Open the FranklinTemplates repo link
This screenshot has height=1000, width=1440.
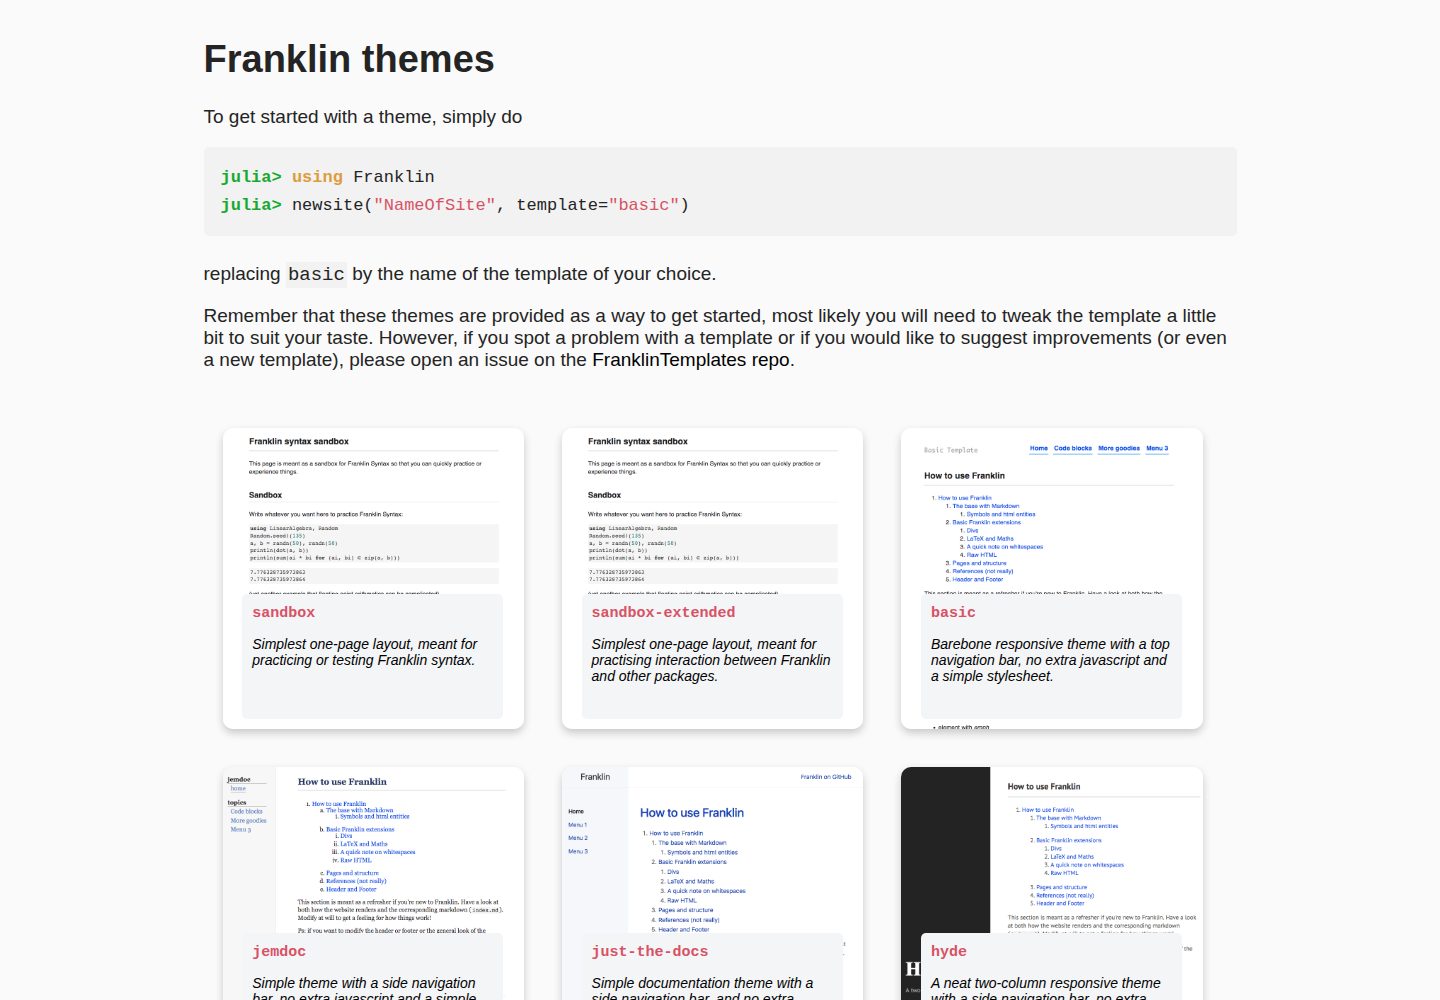pyautogui.click(x=691, y=360)
